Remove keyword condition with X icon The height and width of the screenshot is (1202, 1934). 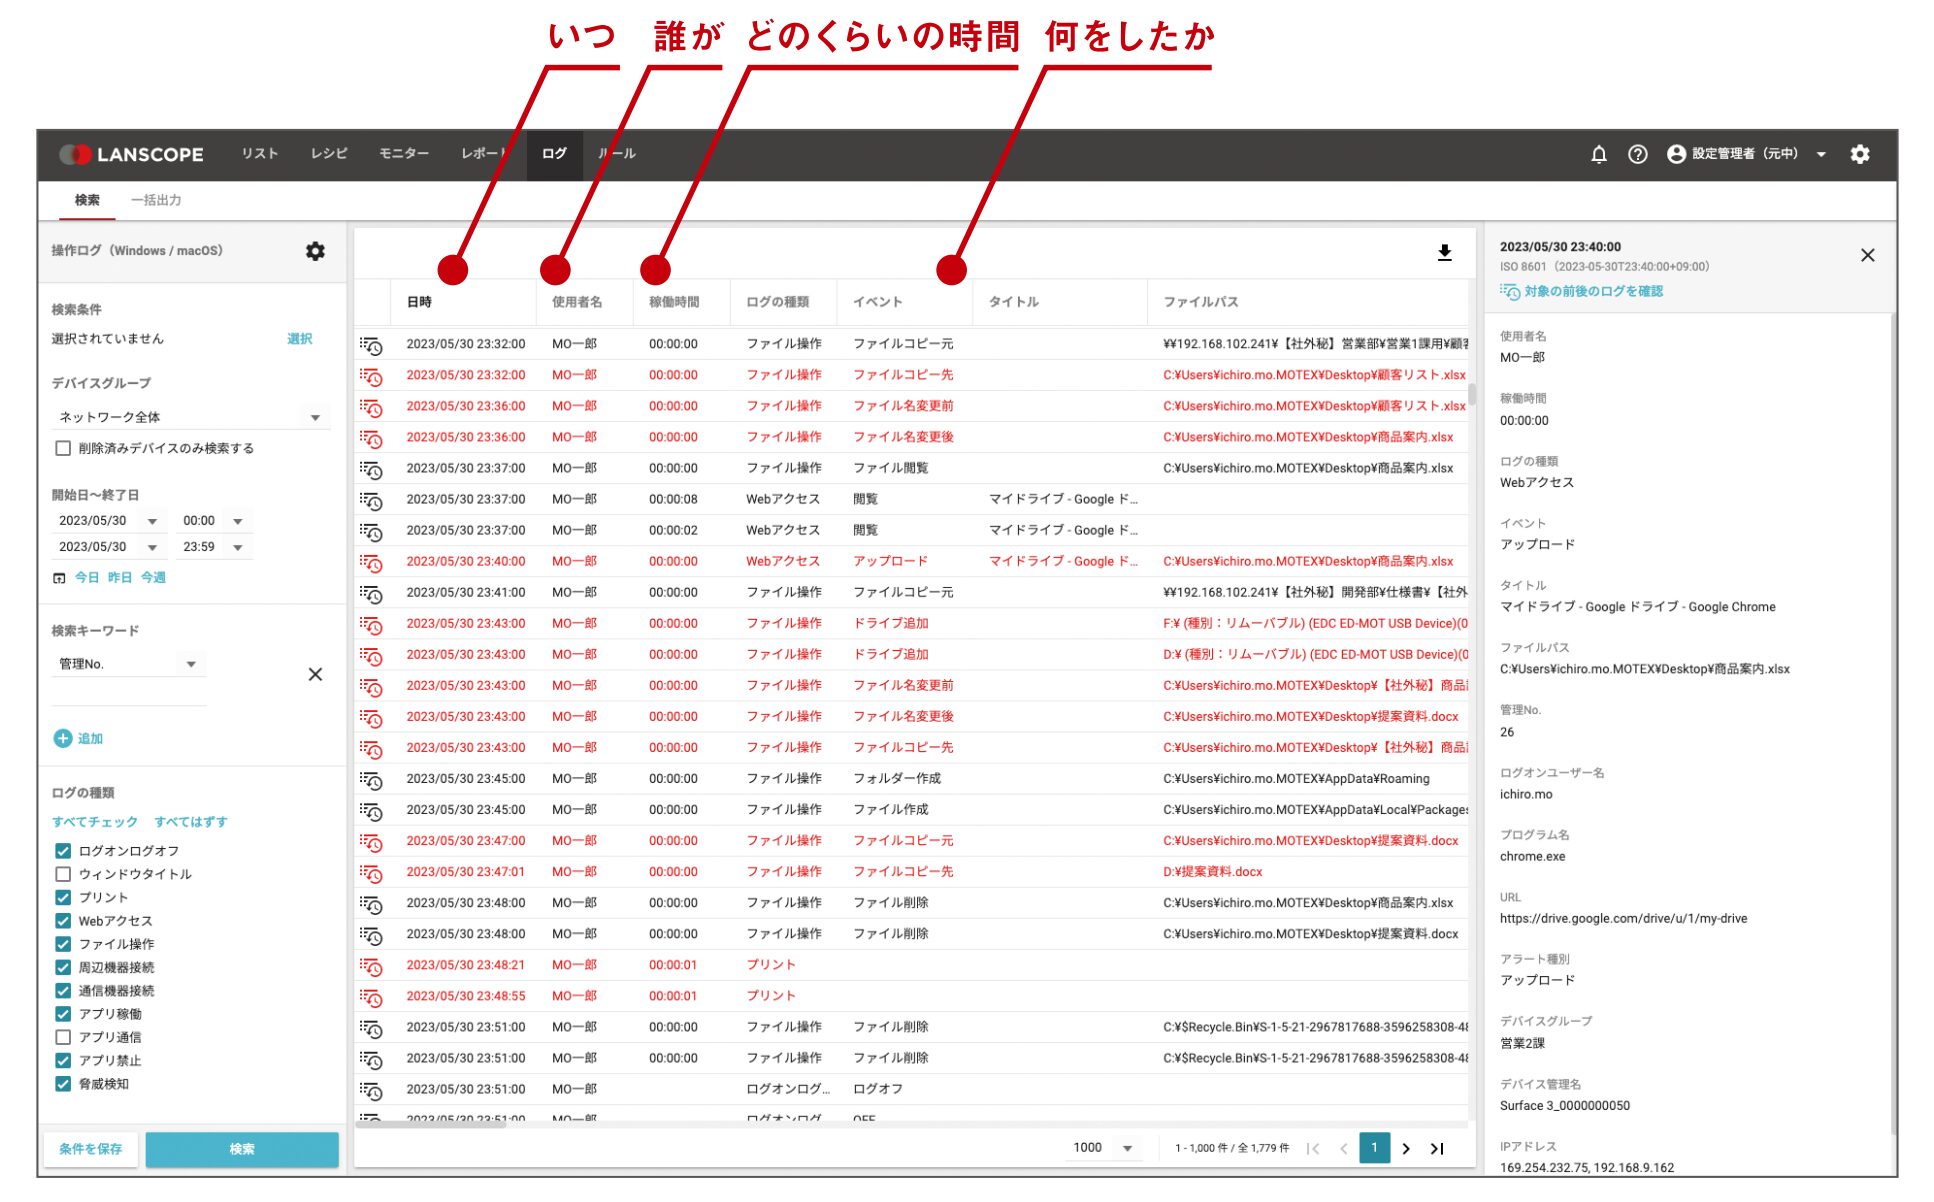tap(315, 674)
